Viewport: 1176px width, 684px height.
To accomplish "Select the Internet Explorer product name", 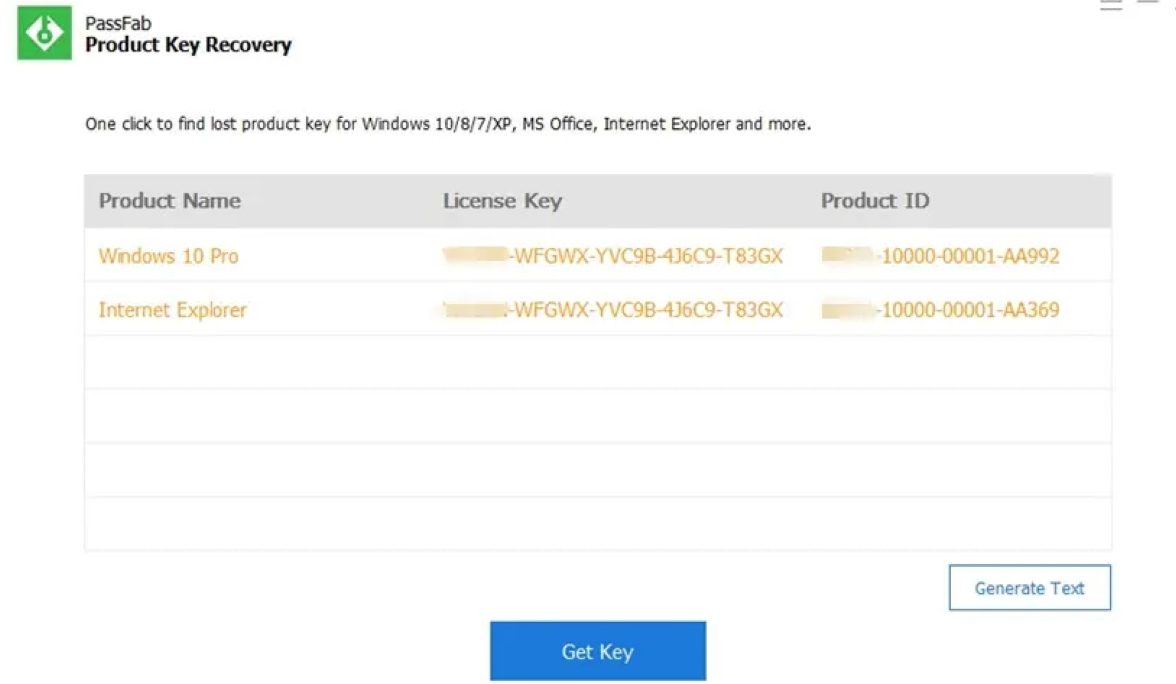I will 172,310.
